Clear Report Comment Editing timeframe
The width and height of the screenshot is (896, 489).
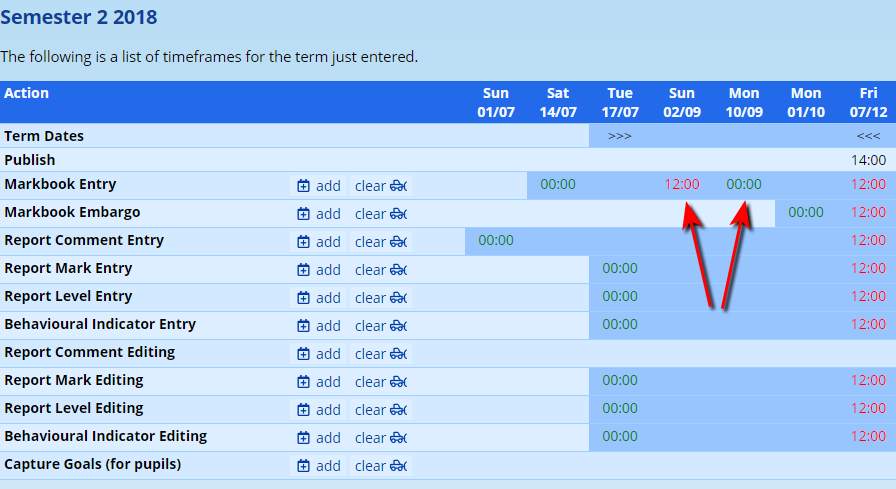coord(382,354)
